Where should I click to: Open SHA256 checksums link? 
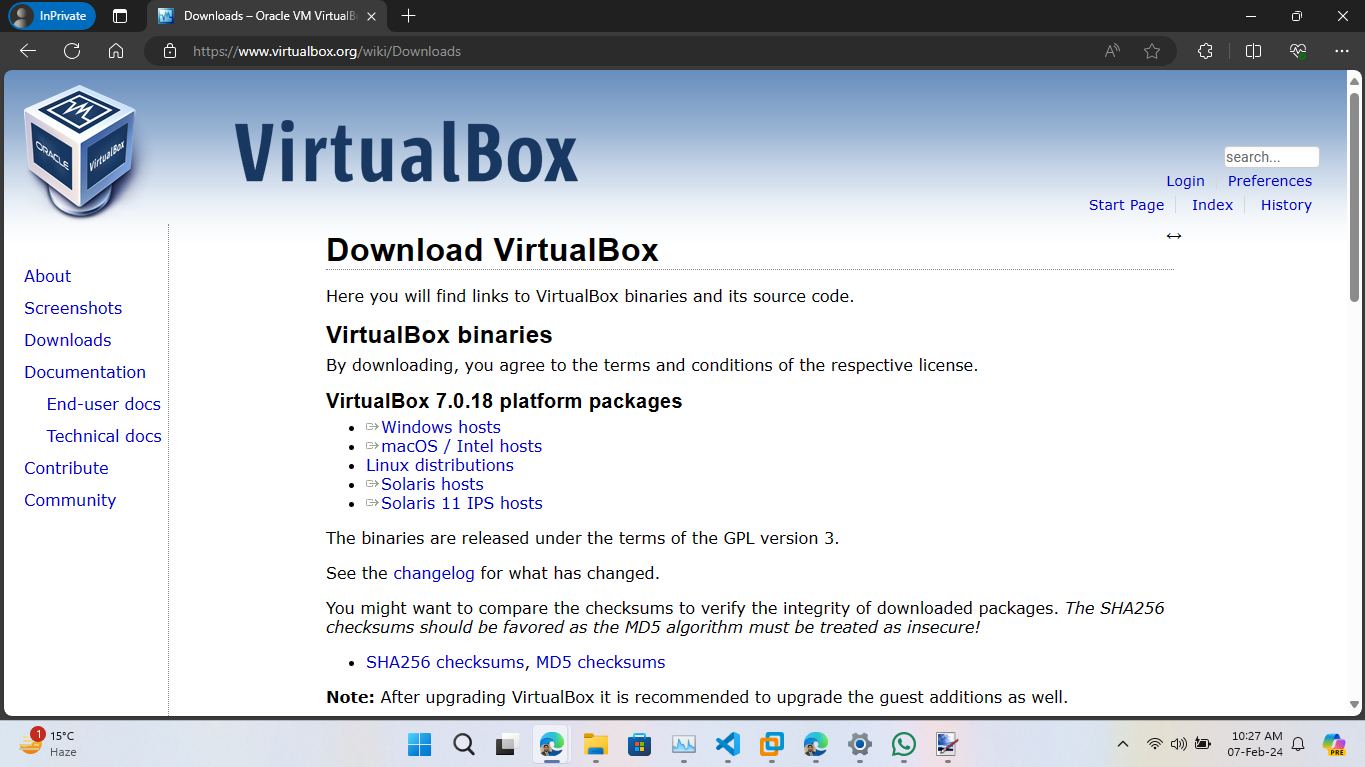445,662
